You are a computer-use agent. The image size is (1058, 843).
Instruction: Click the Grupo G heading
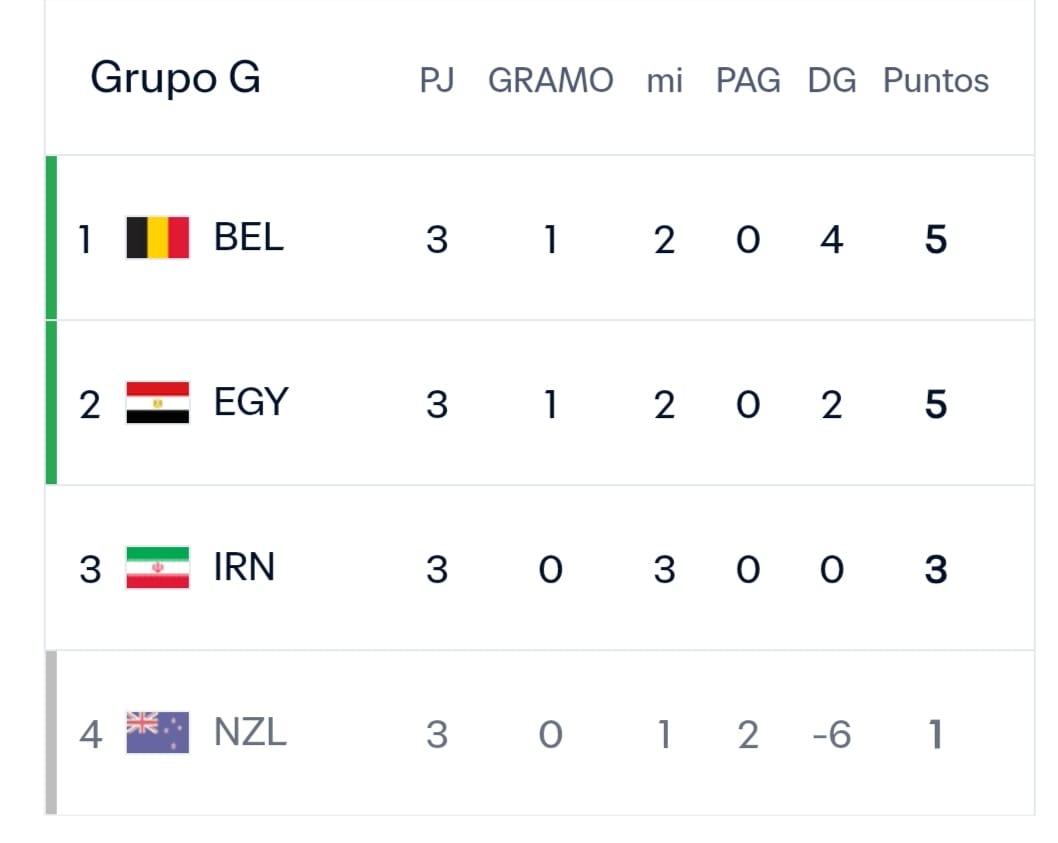click(175, 78)
